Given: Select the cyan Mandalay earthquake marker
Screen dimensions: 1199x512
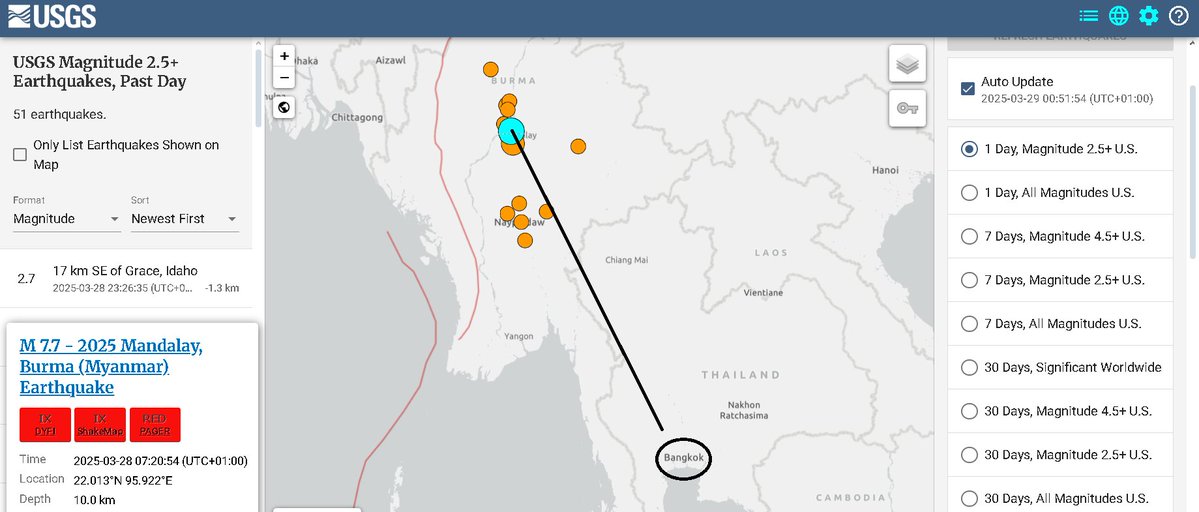Looking at the screenshot, I should pyautogui.click(x=512, y=131).
